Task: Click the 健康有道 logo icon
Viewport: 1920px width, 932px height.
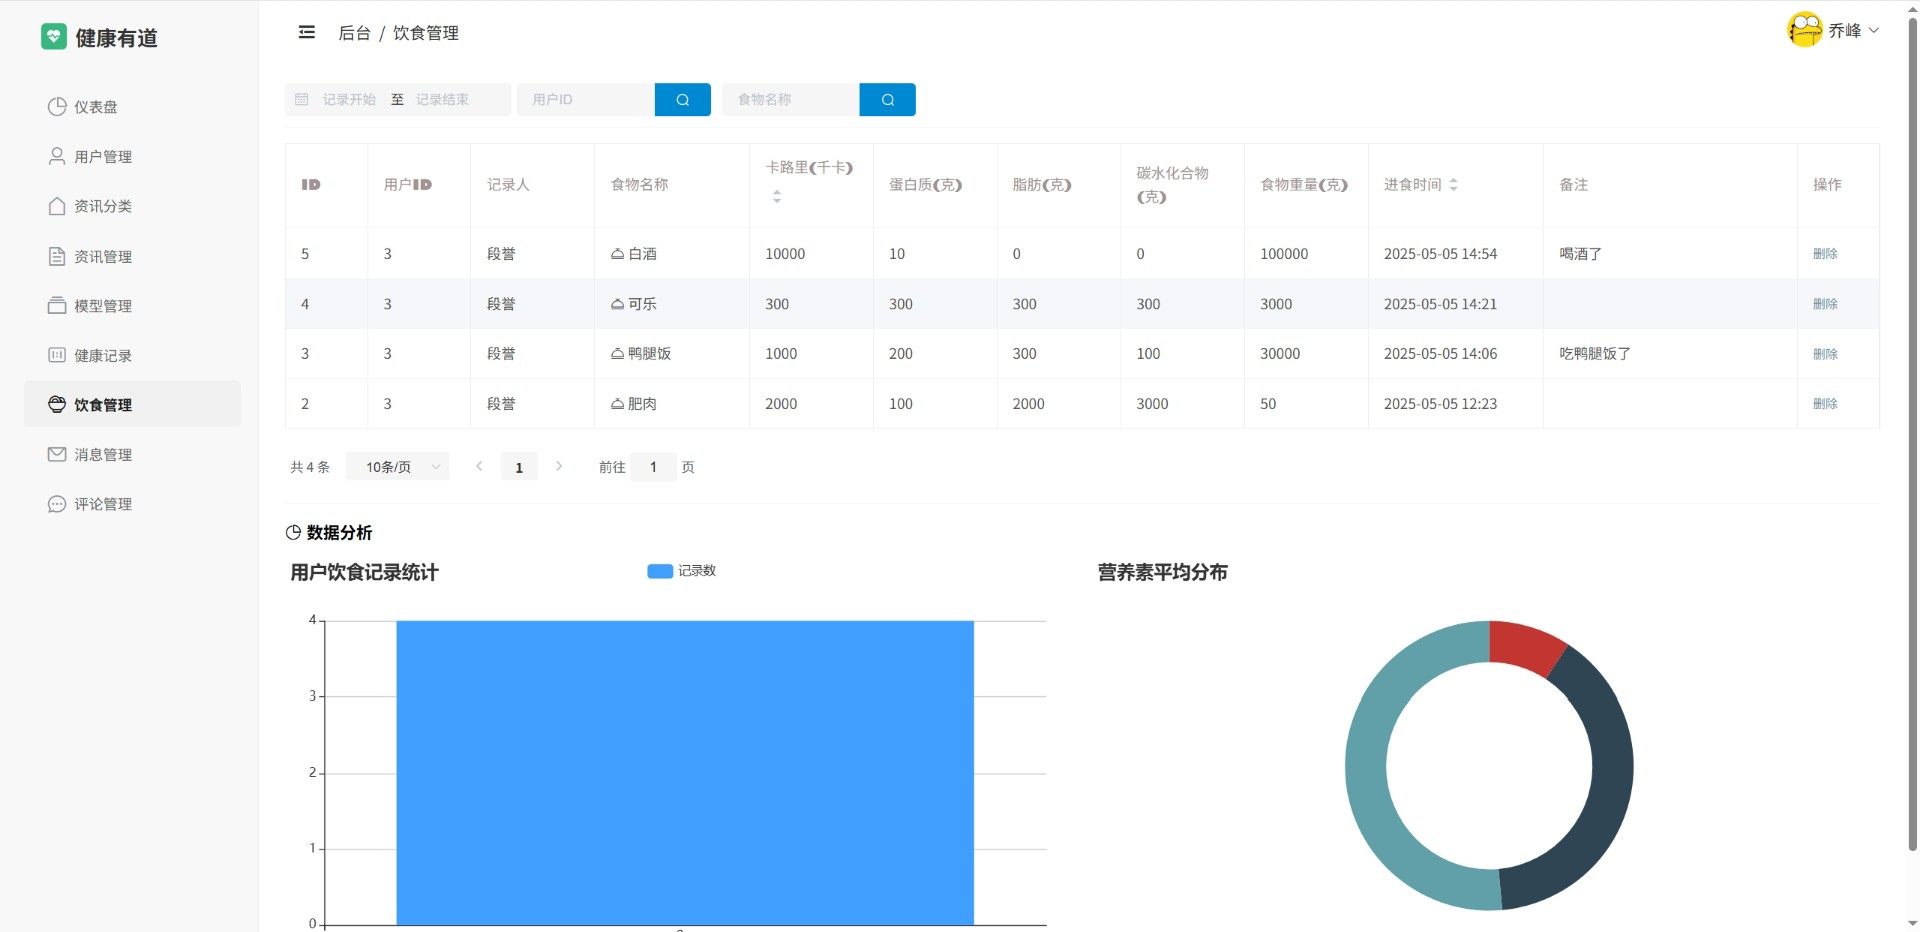Action: [x=53, y=37]
